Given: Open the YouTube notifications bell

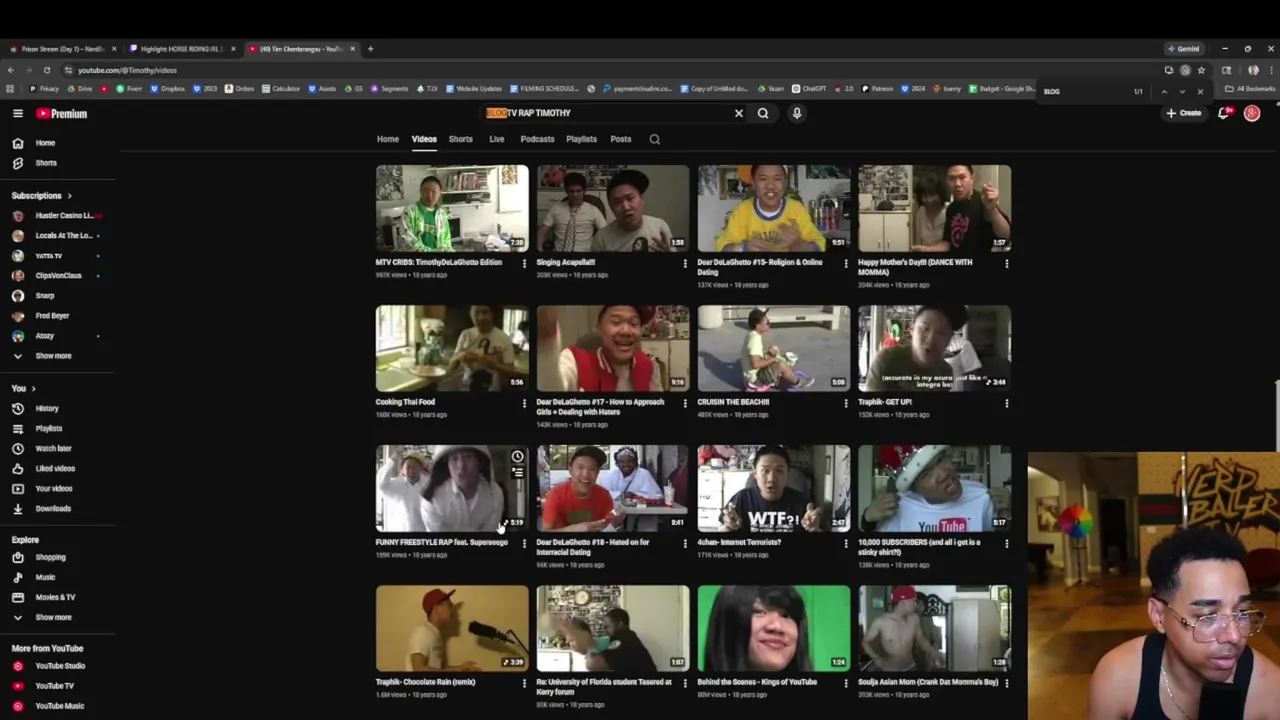Looking at the screenshot, I should coord(1223,113).
